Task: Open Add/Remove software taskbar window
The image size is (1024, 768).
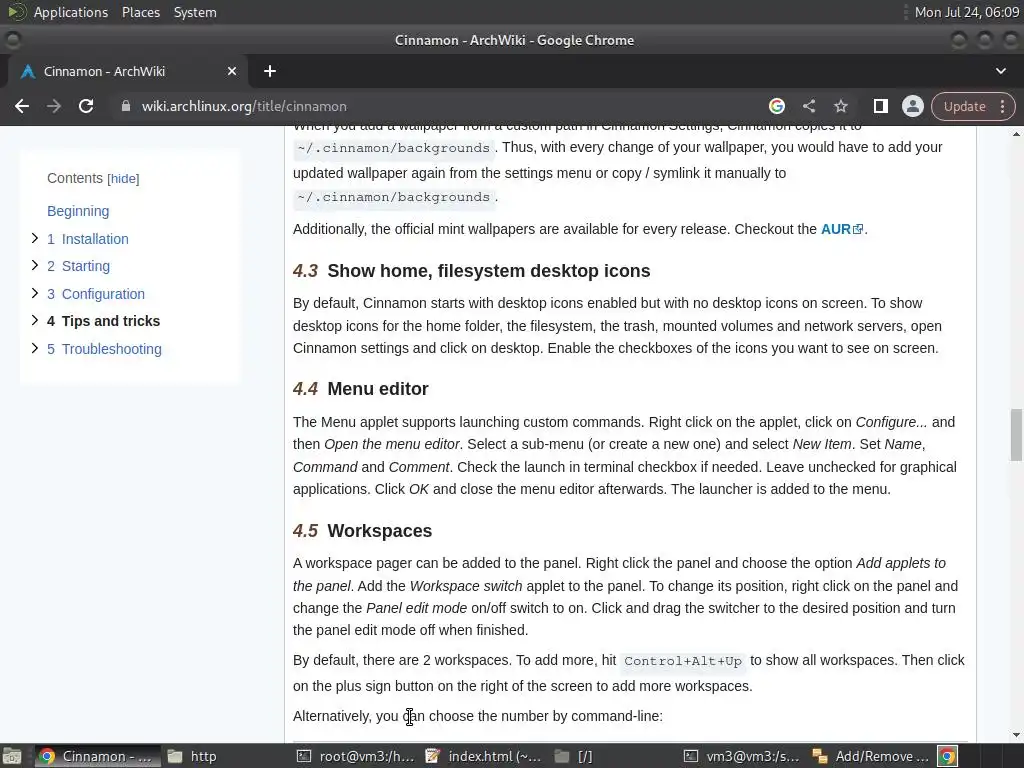Action: click(x=871, y=756)
